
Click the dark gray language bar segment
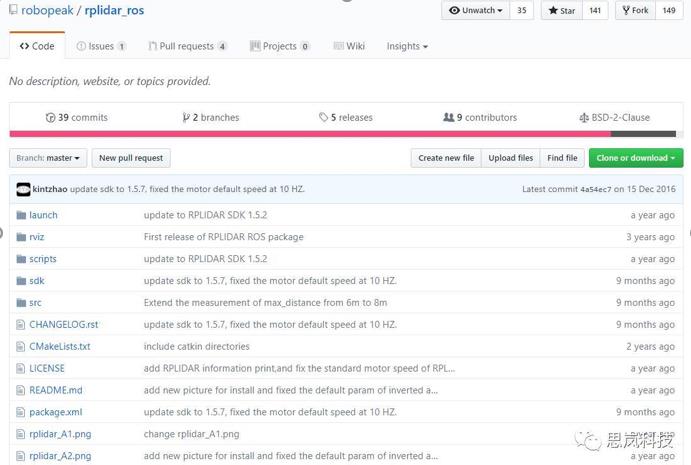coord(643,134)
